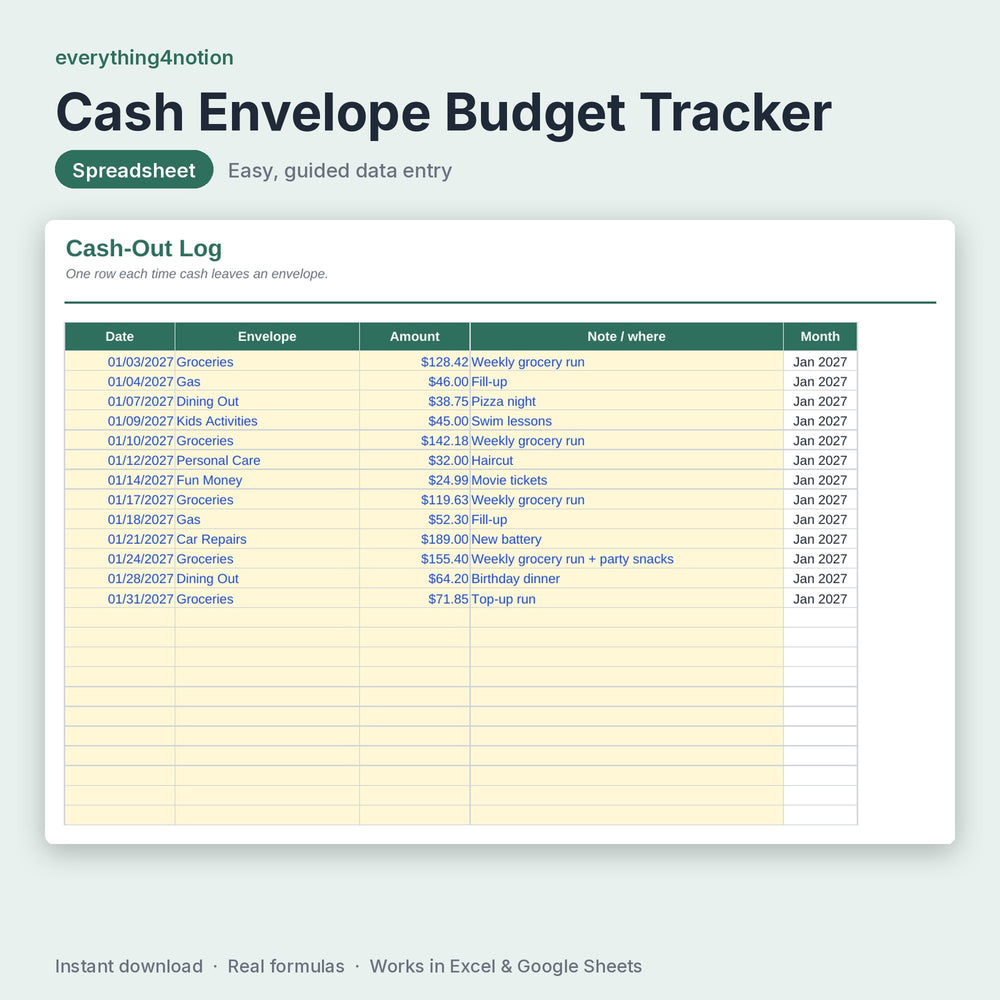Screen dimensions: 1000x1000
Task: Click the Cash Envelope Budget Tracker heading
Action: click(x=444, y=113)
